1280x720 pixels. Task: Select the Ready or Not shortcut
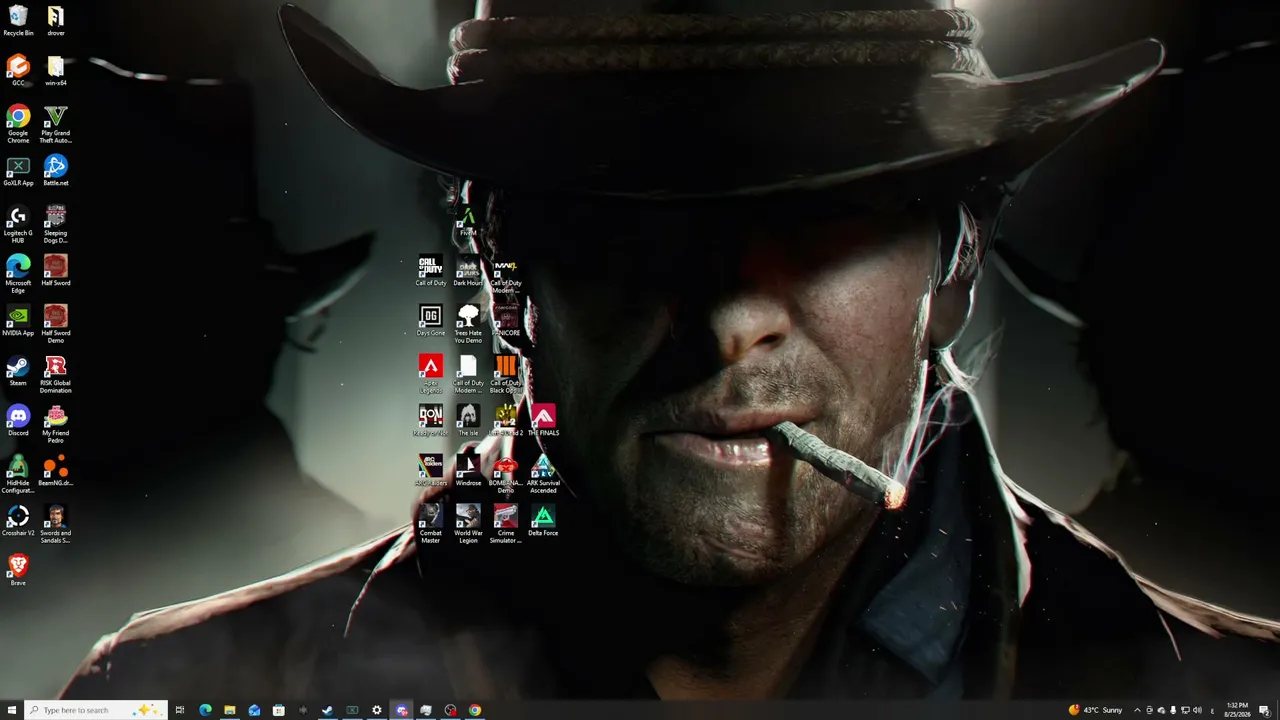(x=430, y=421)
